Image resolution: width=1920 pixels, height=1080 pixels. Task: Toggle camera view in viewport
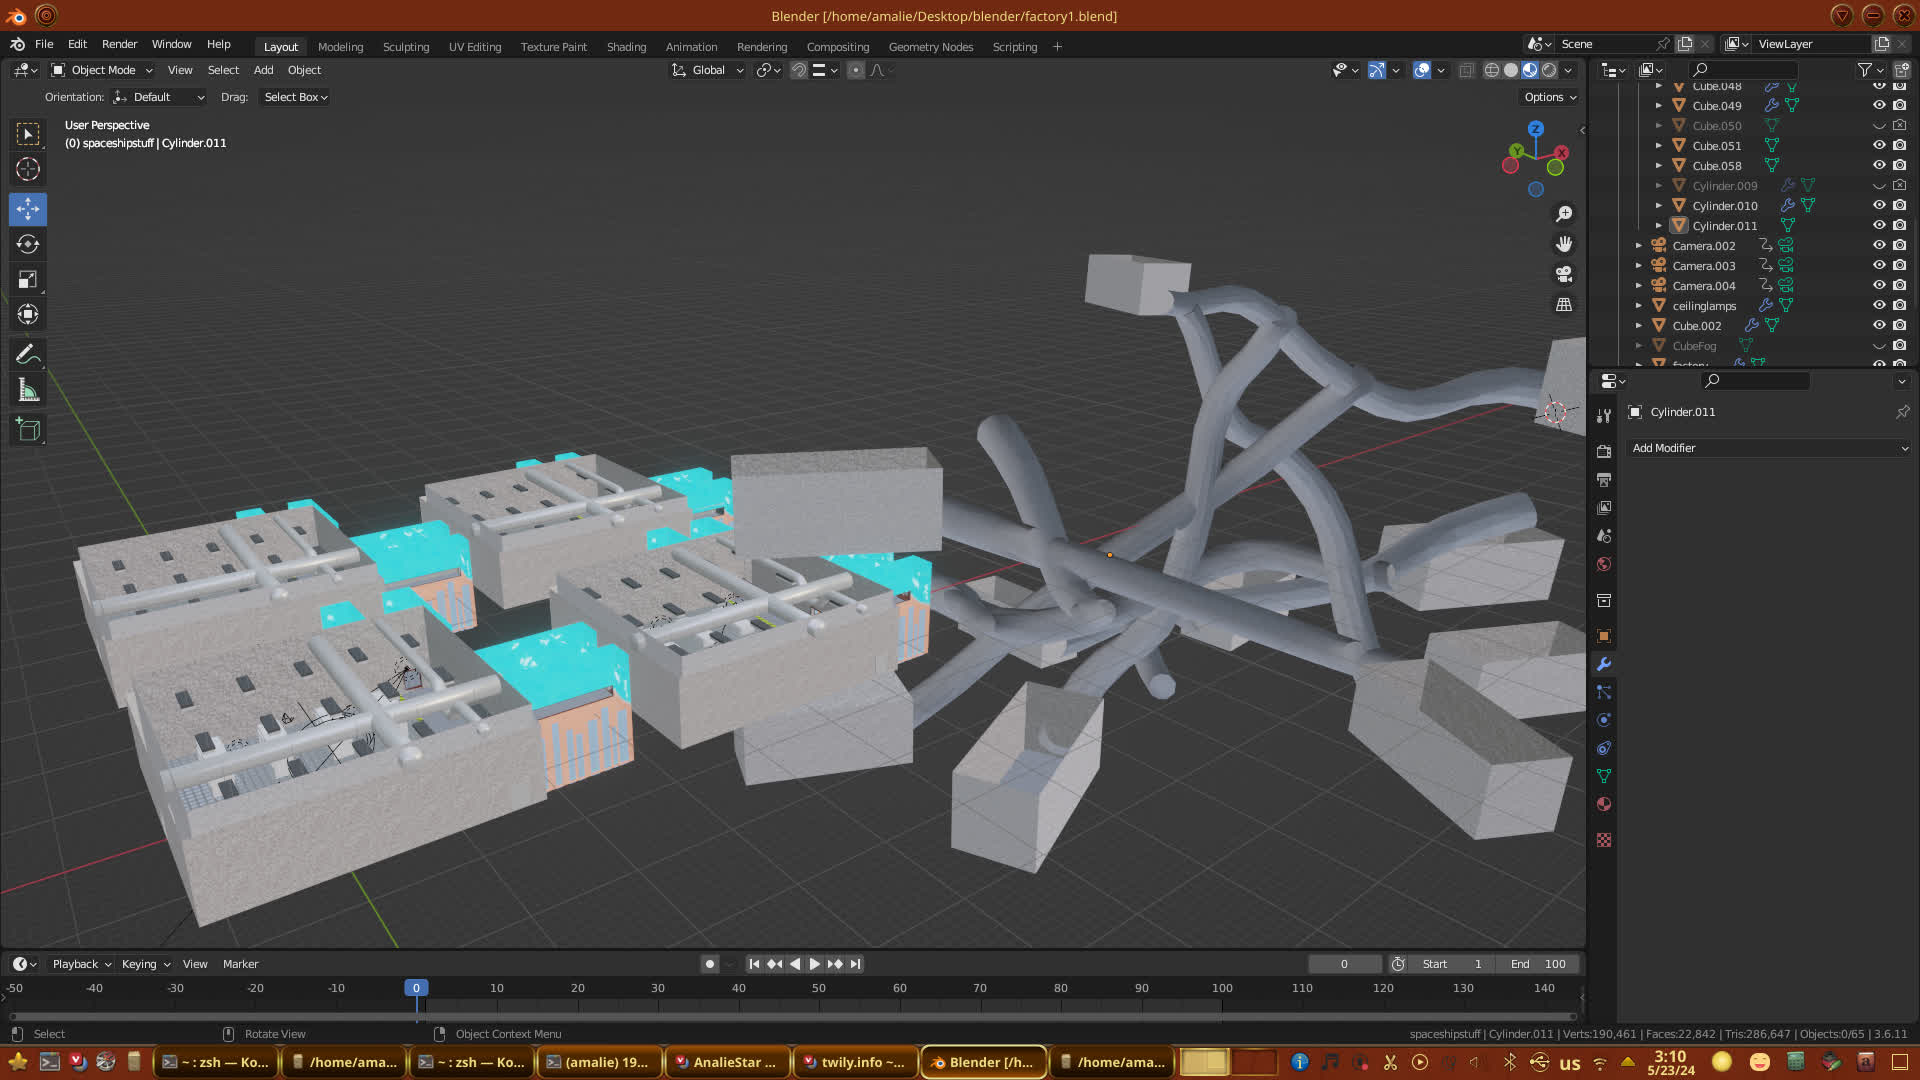pos(1564,274)
